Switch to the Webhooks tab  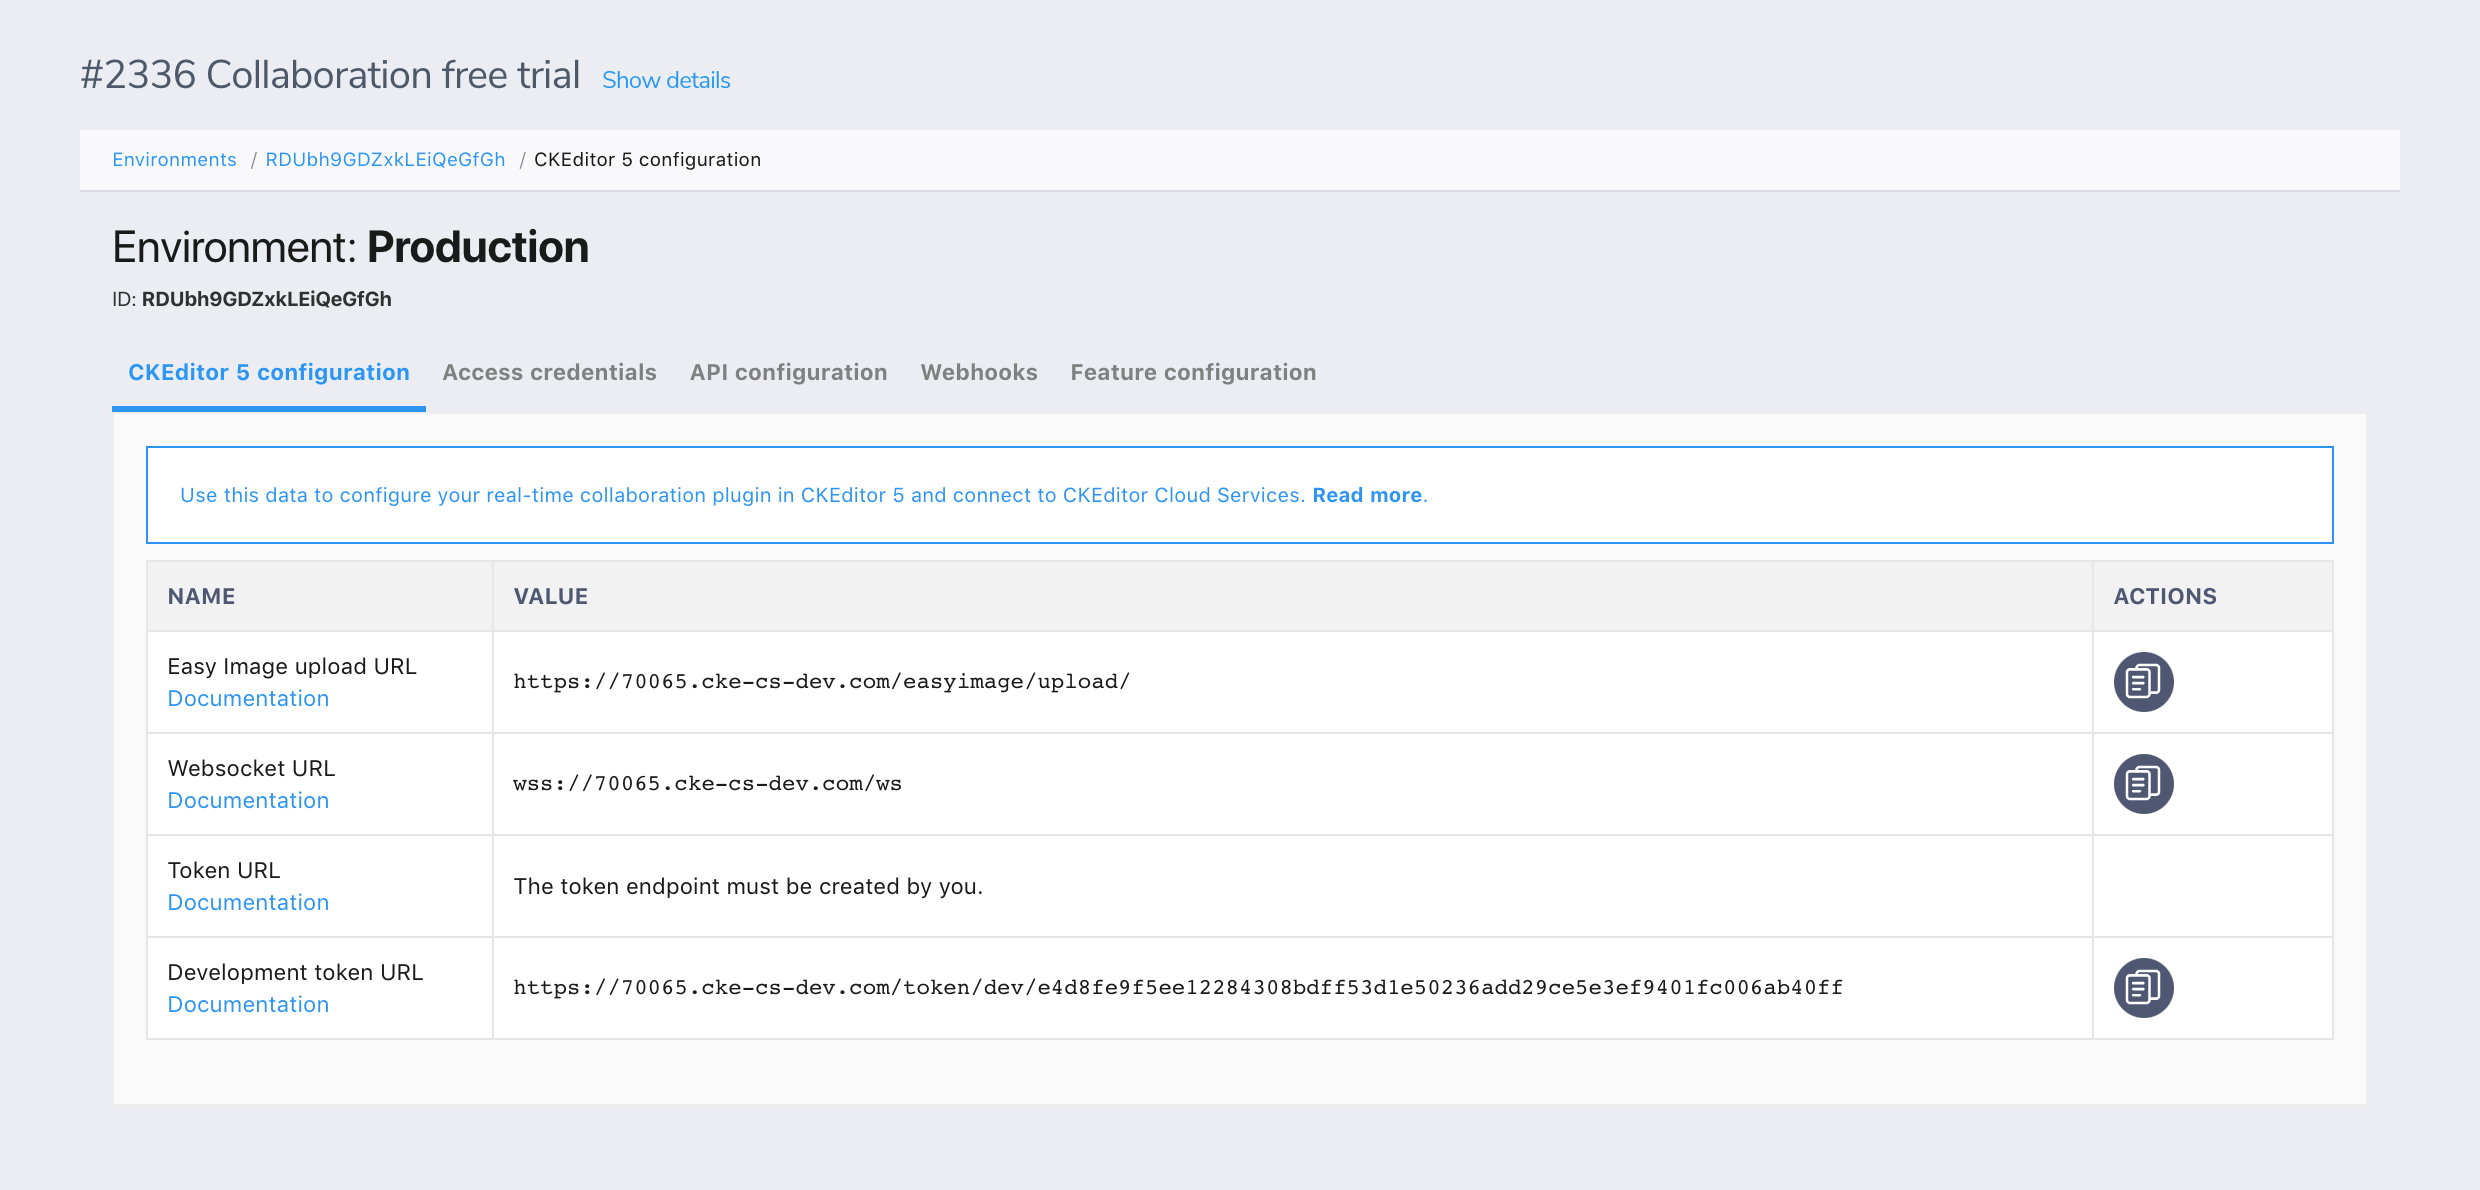point(978,372)
